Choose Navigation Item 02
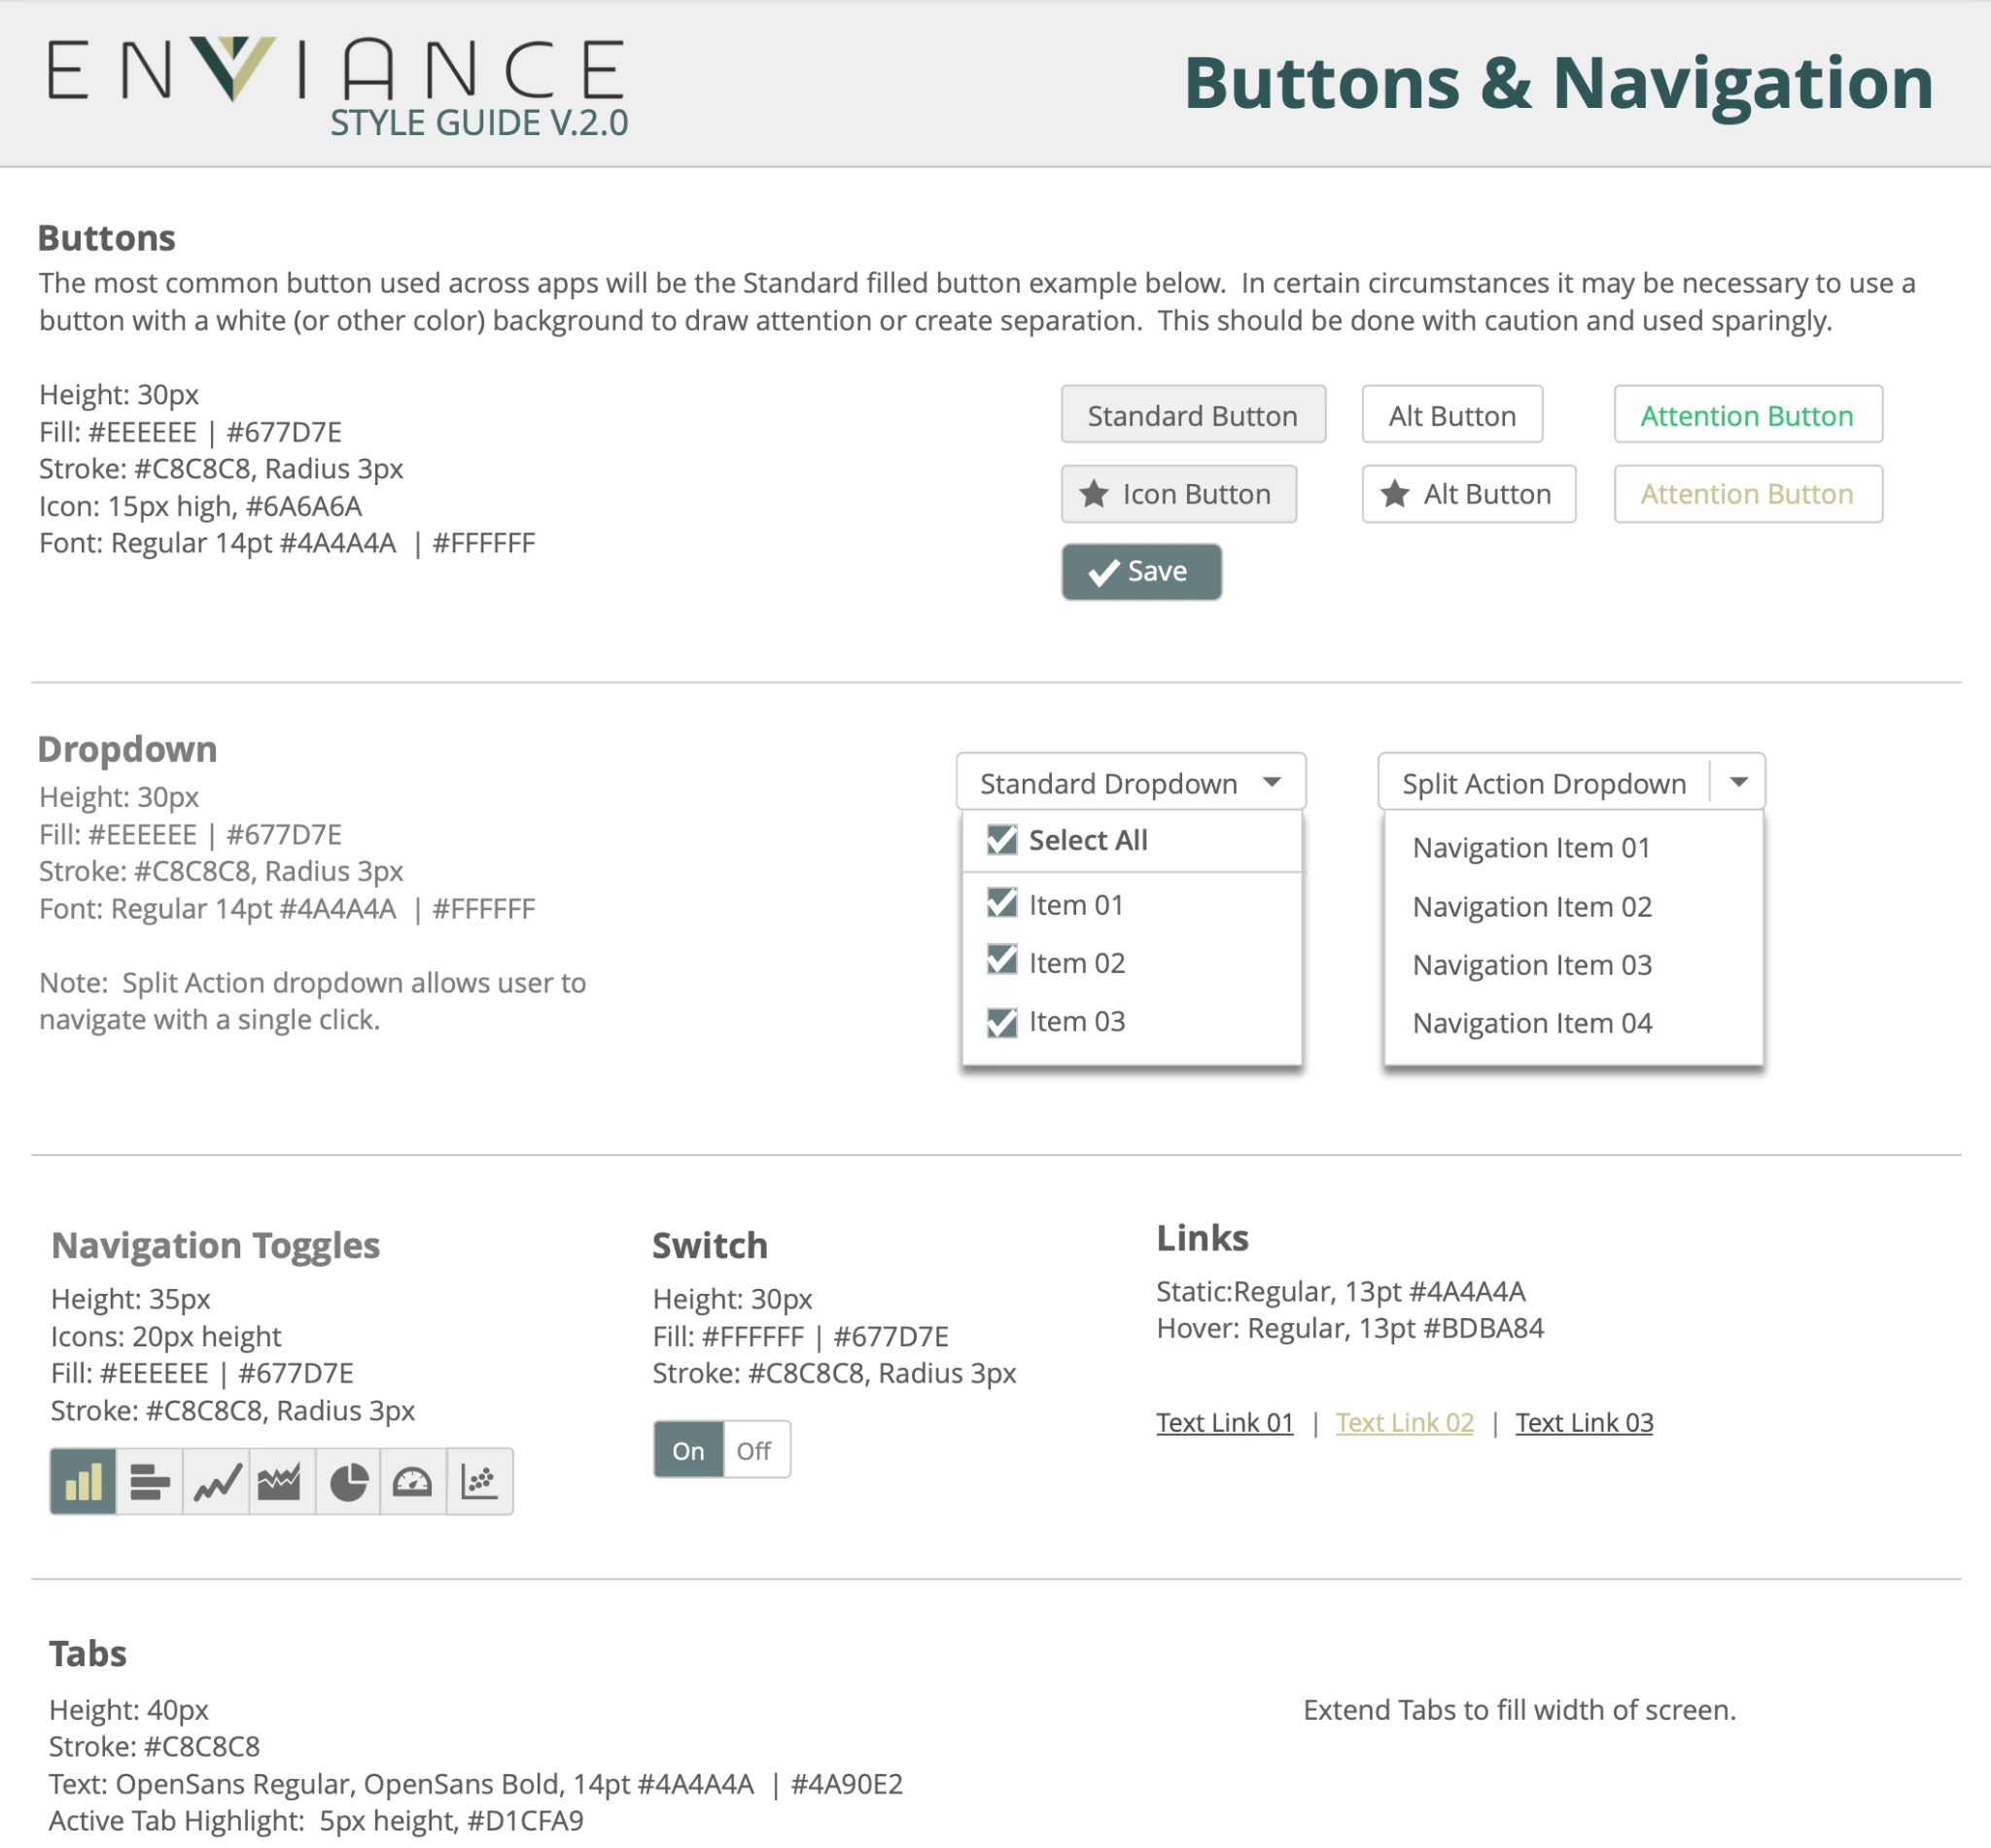1991x1848 pixels. point(1532,906)
